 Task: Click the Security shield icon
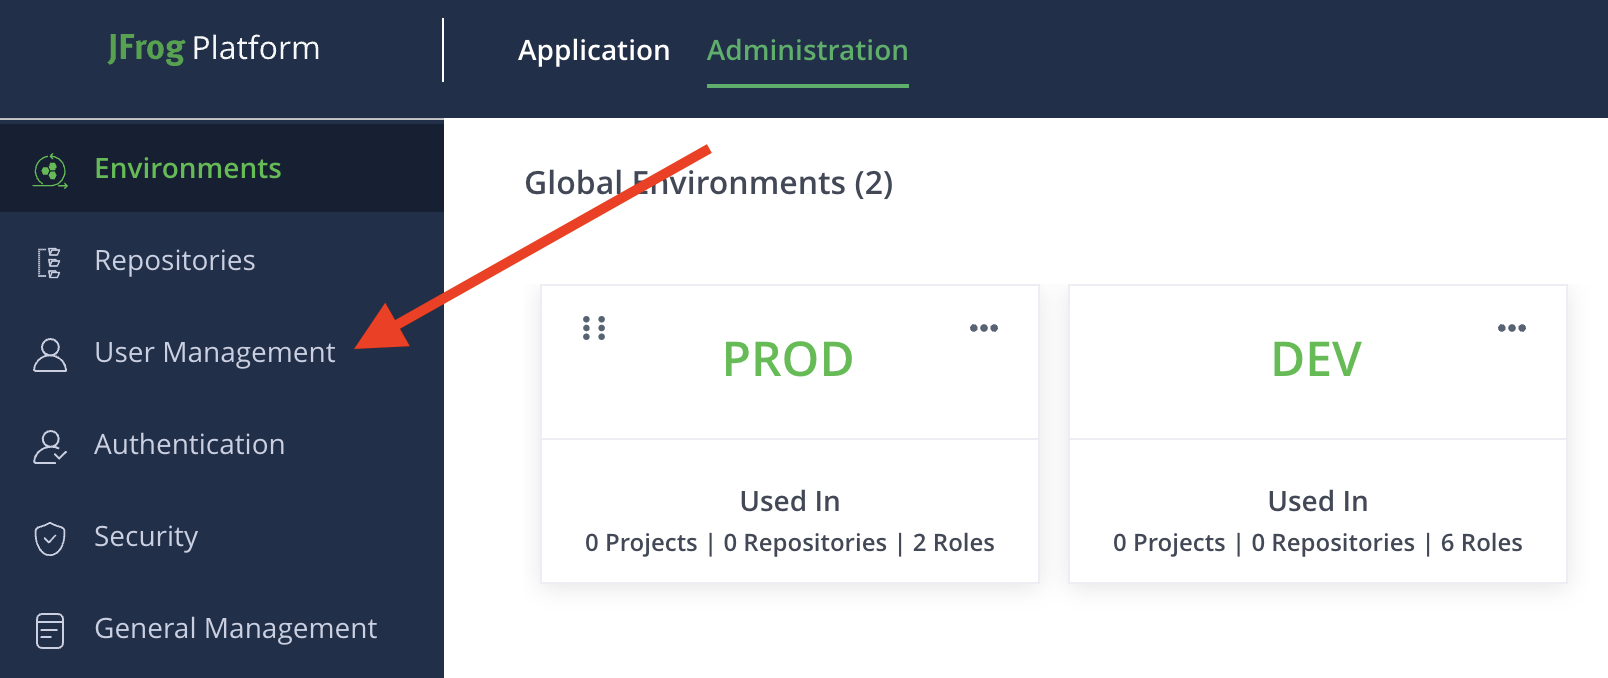click(x=50, y=538)
